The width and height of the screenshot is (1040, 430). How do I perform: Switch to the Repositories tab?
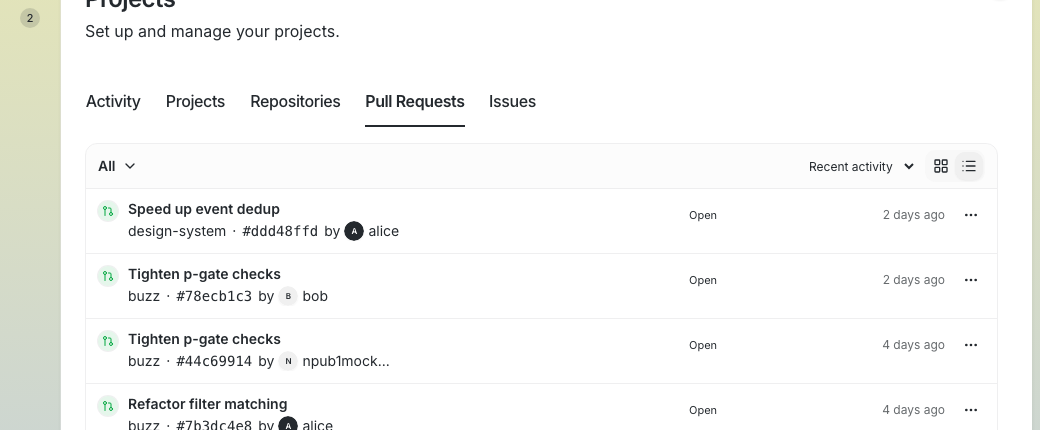click(x=295, y=102)
